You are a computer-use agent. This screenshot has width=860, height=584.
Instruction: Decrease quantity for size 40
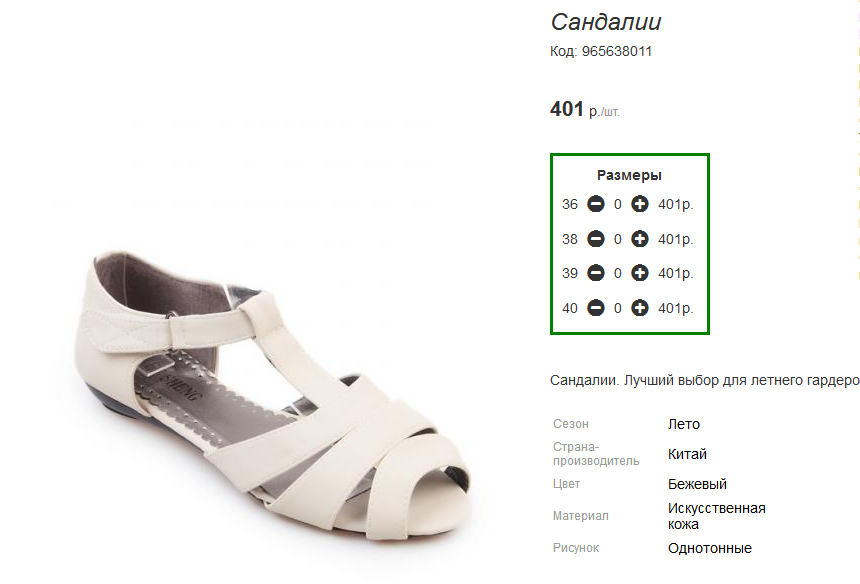596,308
